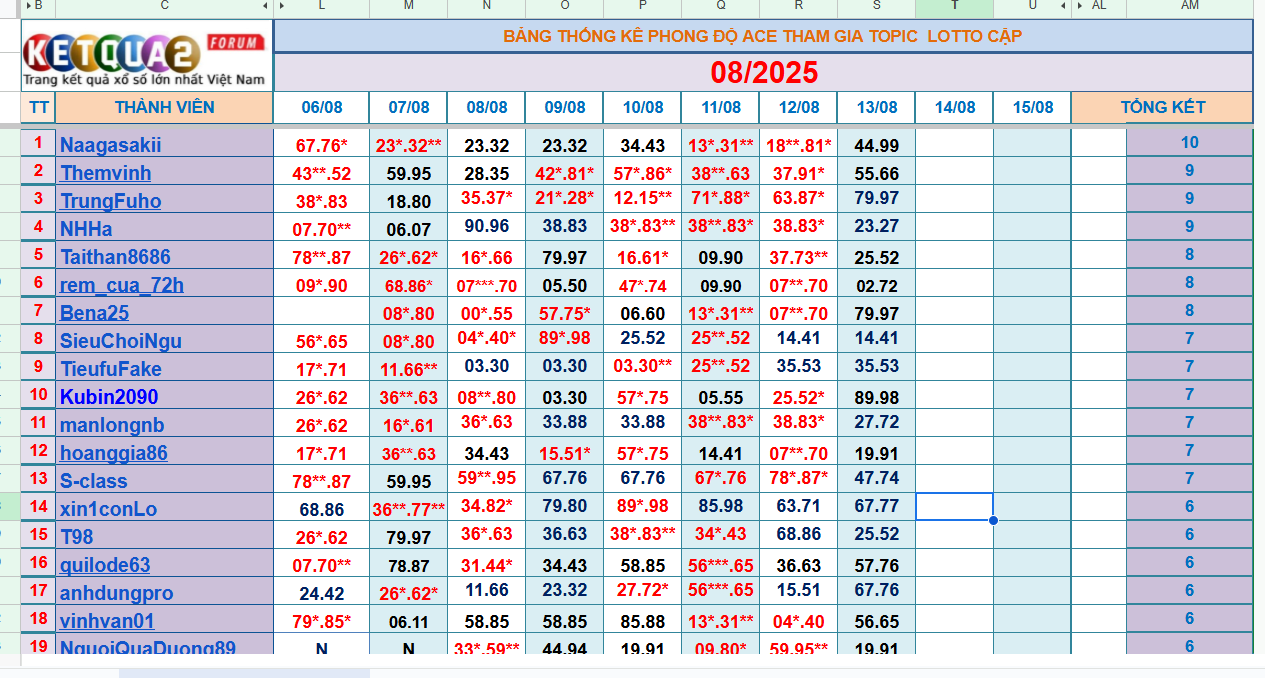Screen dimensions: 1265x678
Task: Open the TrungFuho member link
Action: point(110,201)
